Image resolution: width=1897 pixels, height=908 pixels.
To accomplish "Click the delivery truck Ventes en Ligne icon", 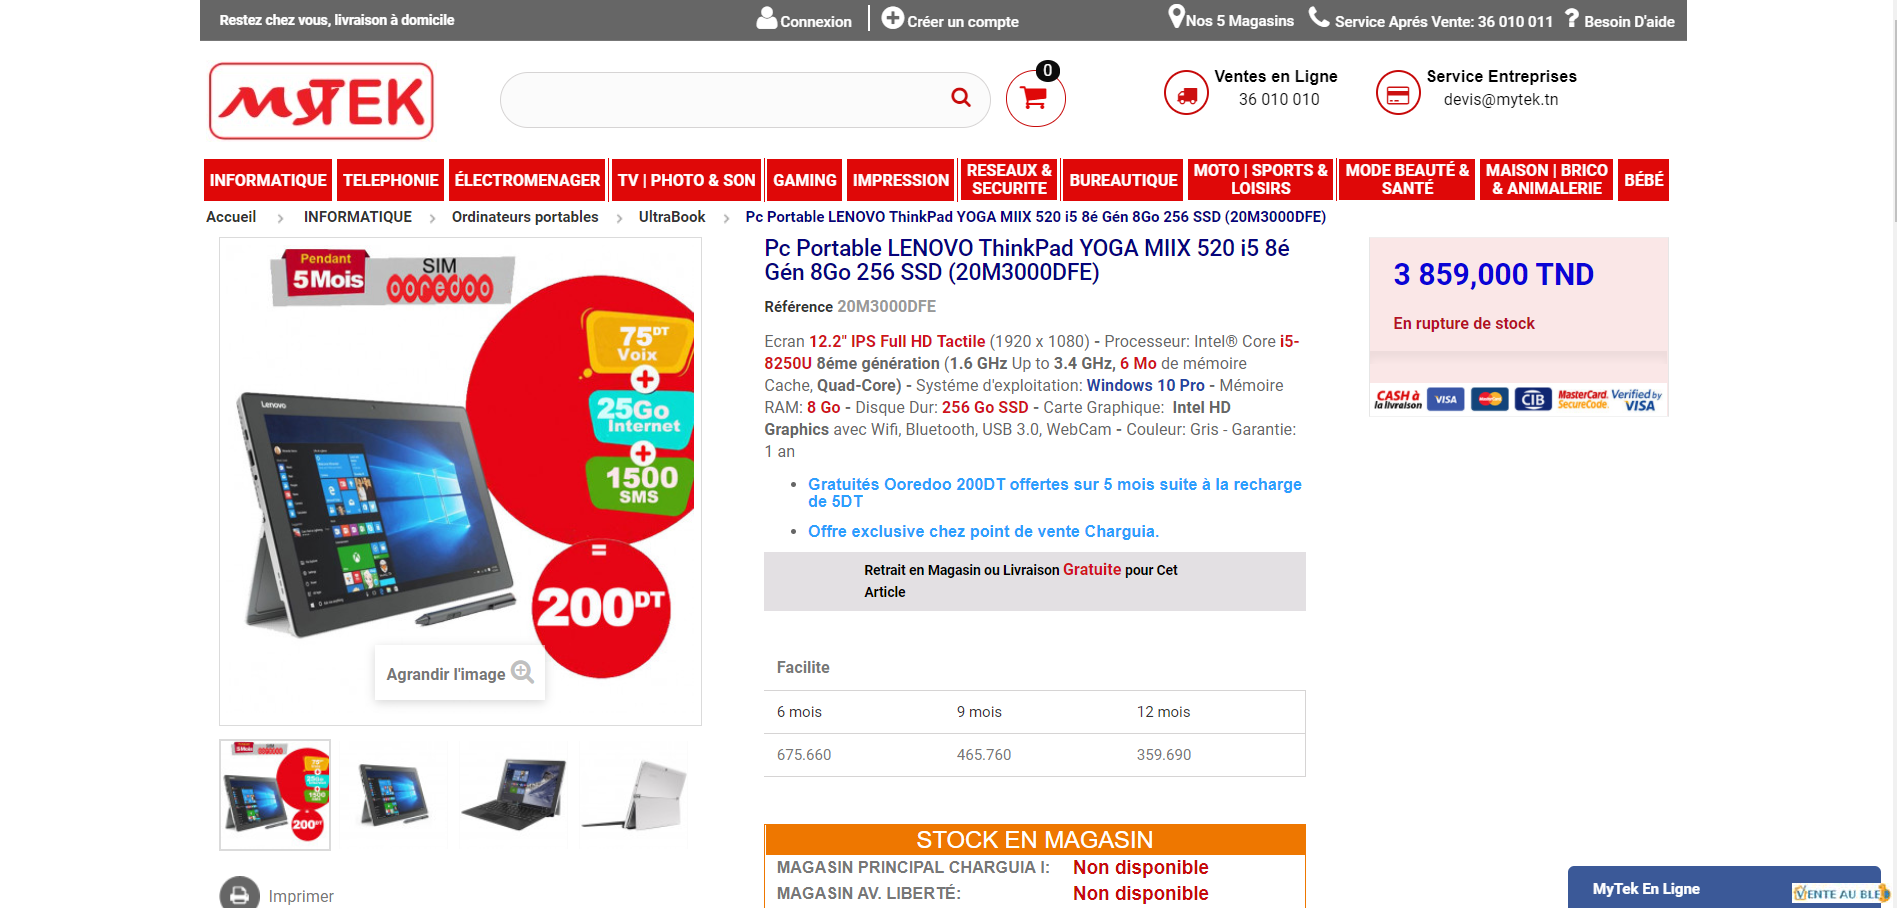I will click(1187, 93).
